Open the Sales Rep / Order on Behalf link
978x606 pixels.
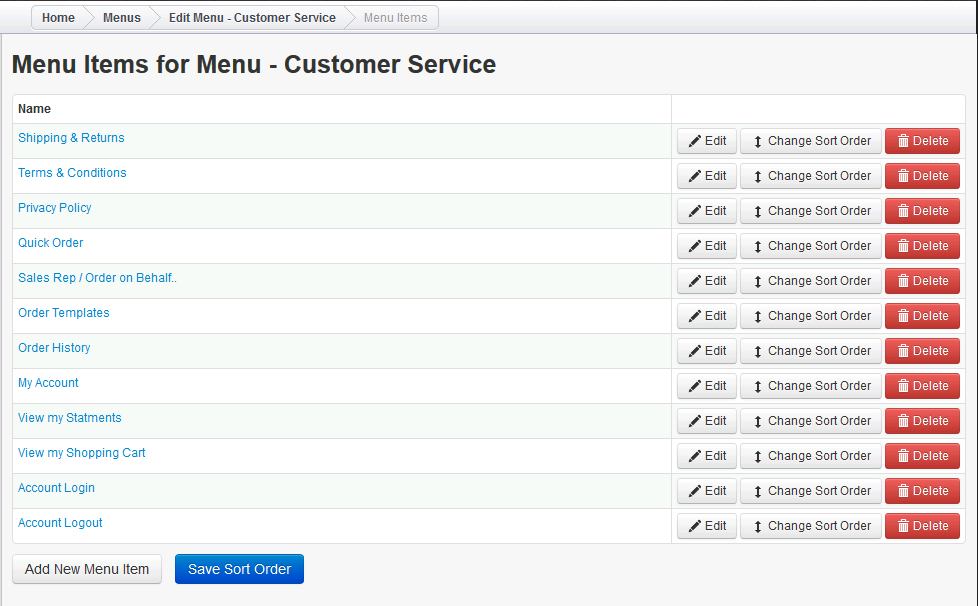[x=97, y=278]
